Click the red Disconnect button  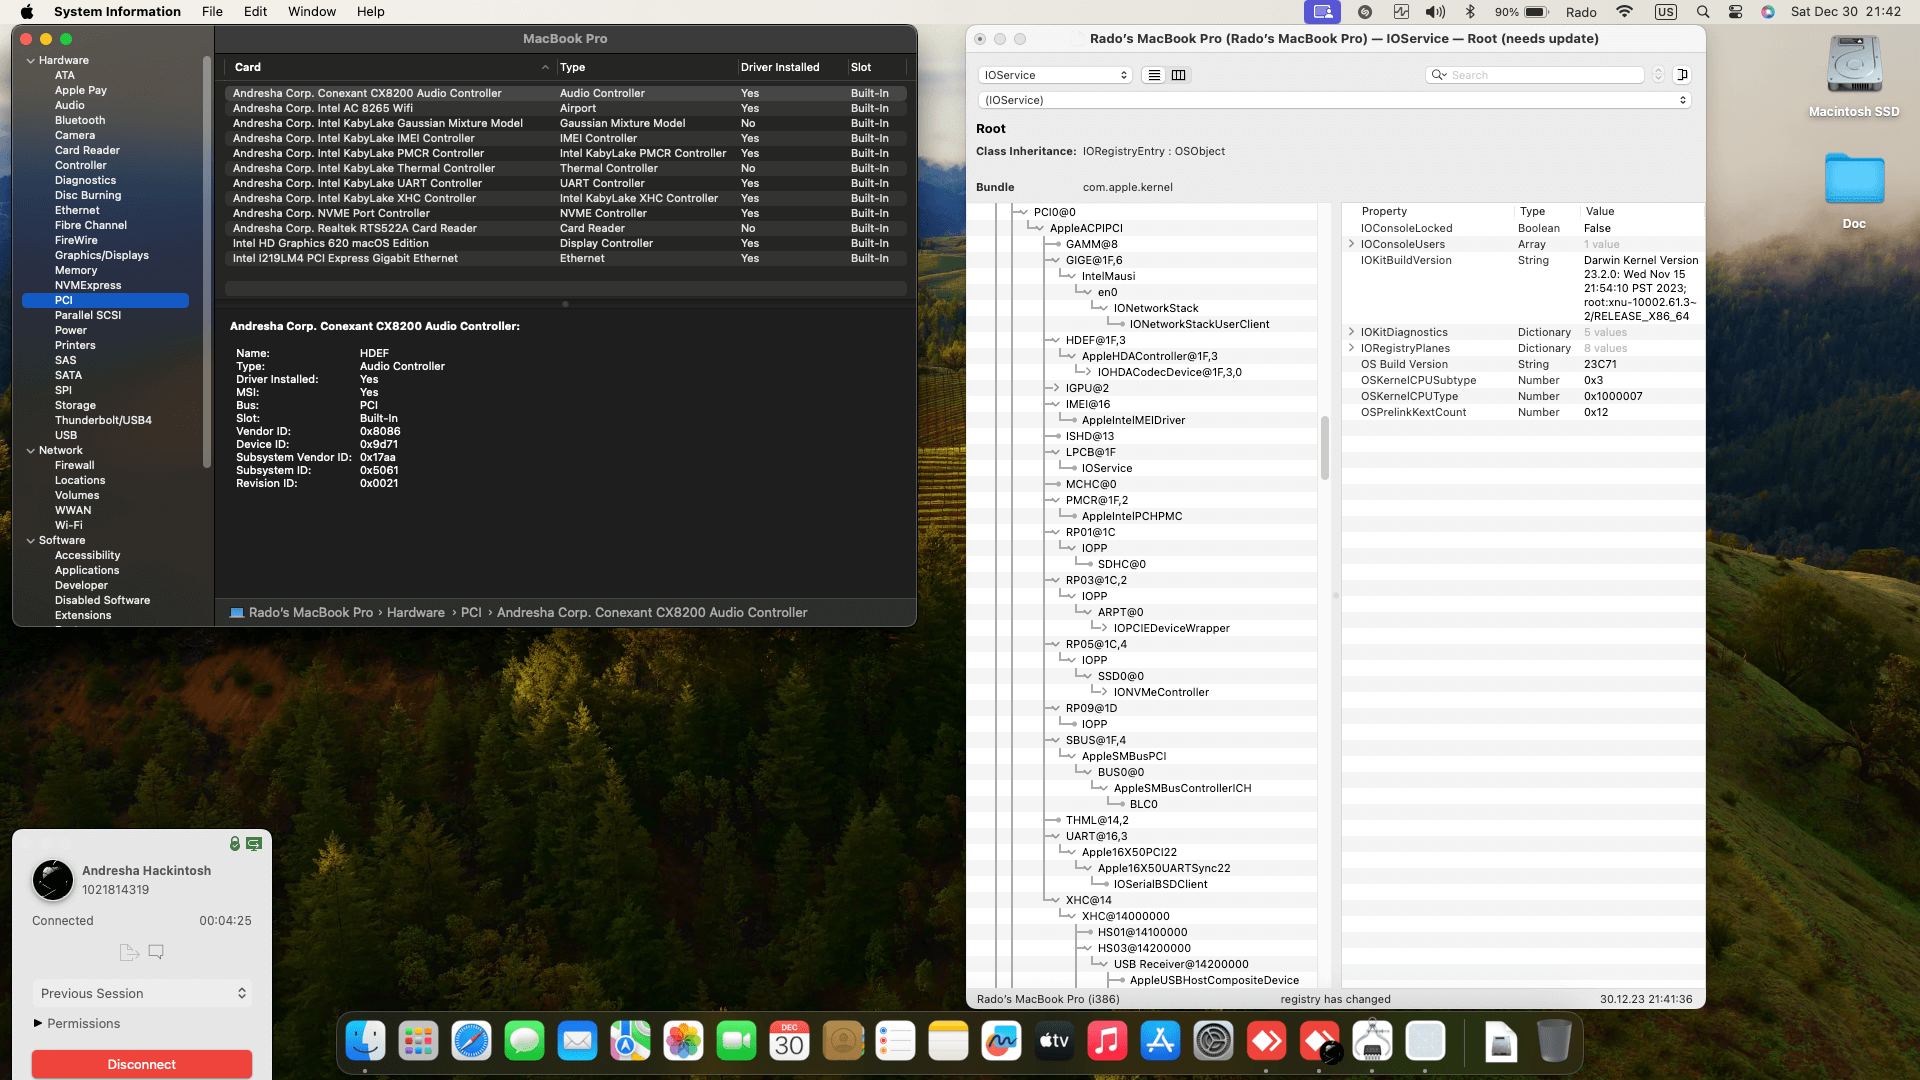tap(142, 1064)
